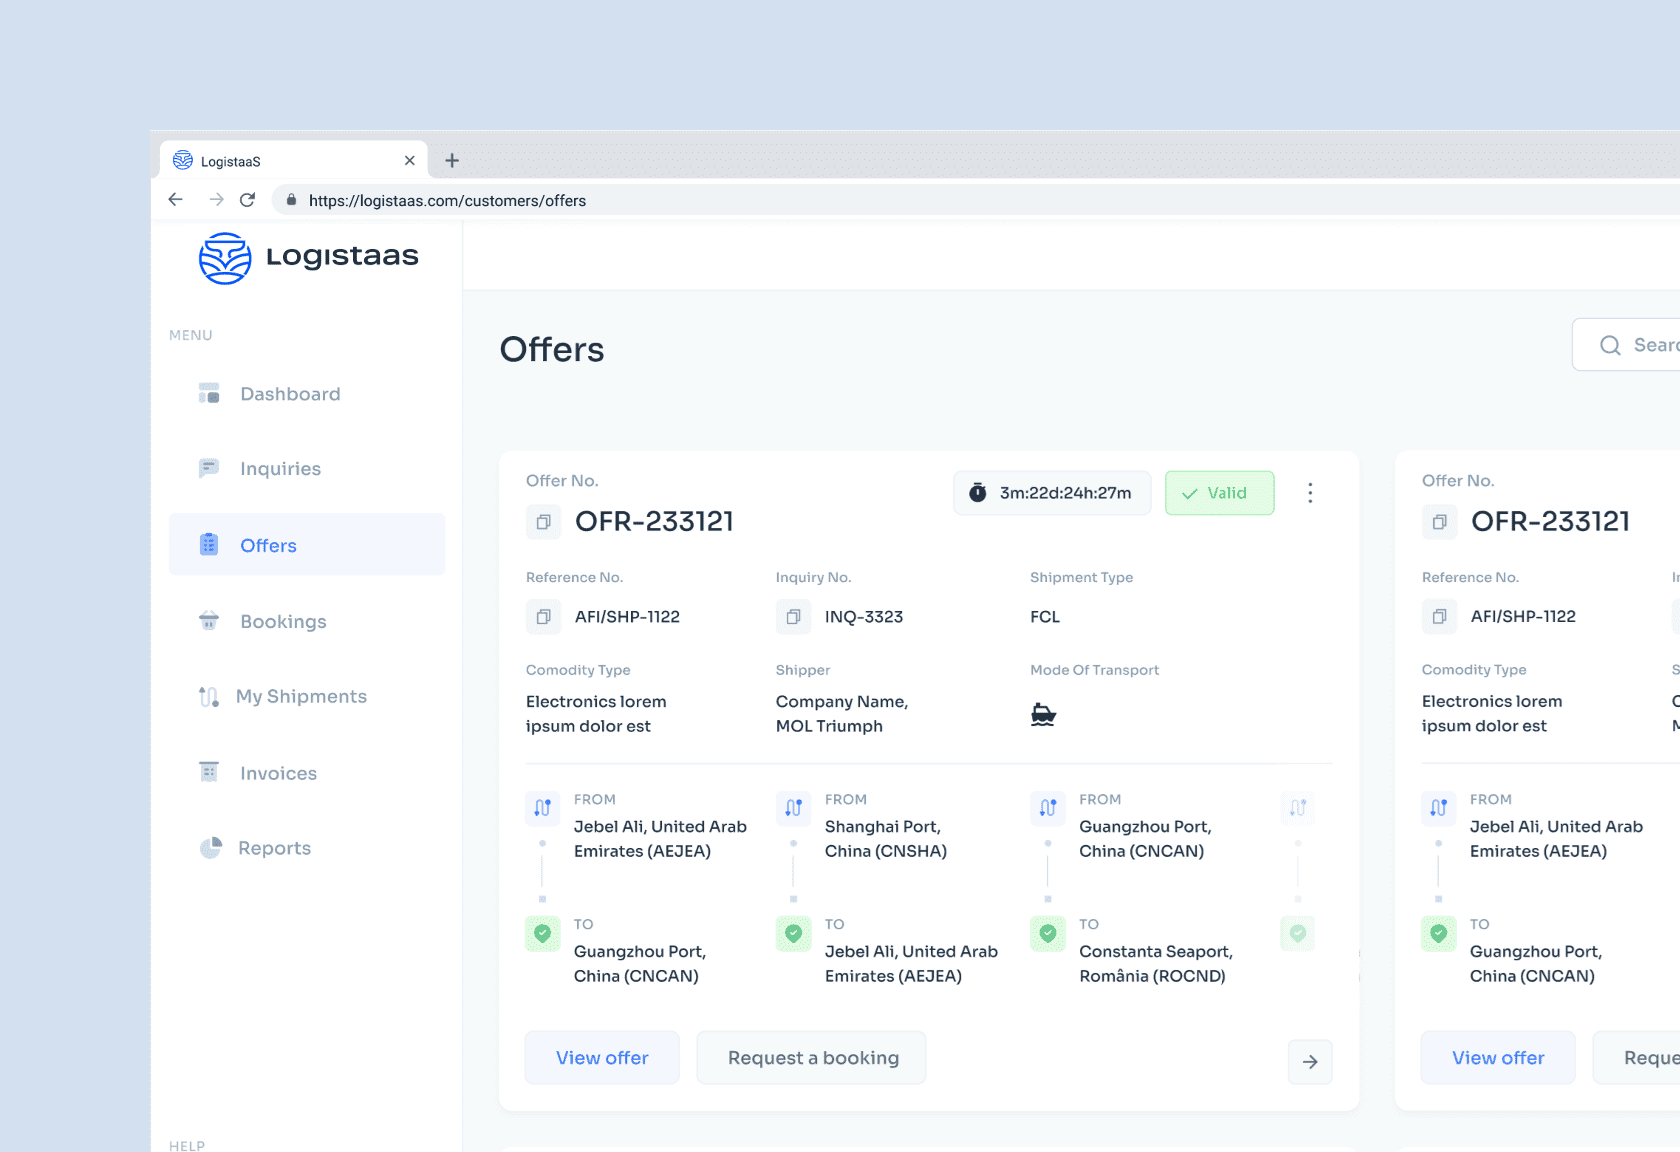The height and width of the screenshot is (1152, 1680).
Task: Click the timer icon next to the countdown
Action: 977,492
